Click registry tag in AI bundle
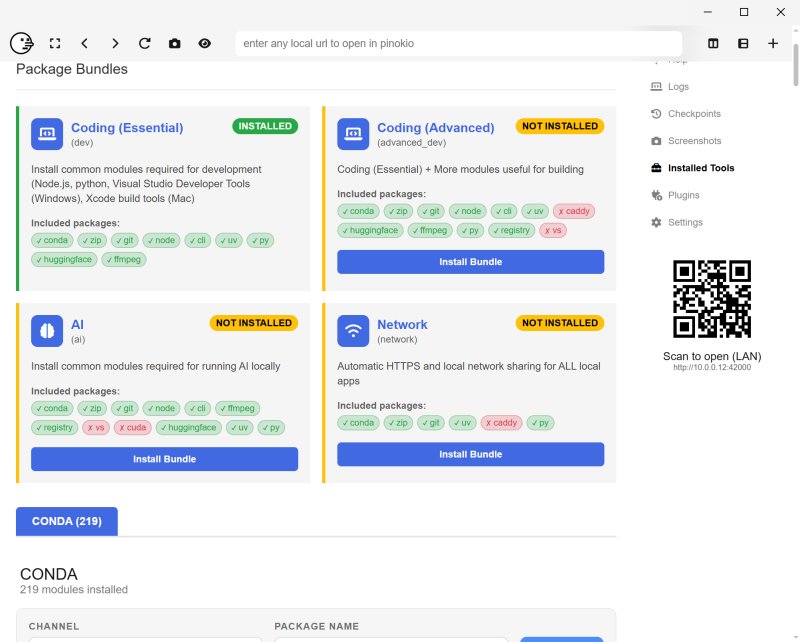800x642 pixels. [54, 428]
